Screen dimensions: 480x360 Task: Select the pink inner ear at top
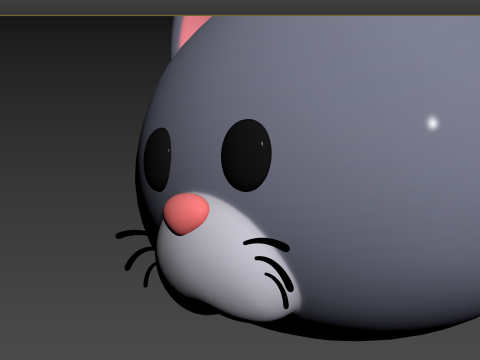[193, 30]
